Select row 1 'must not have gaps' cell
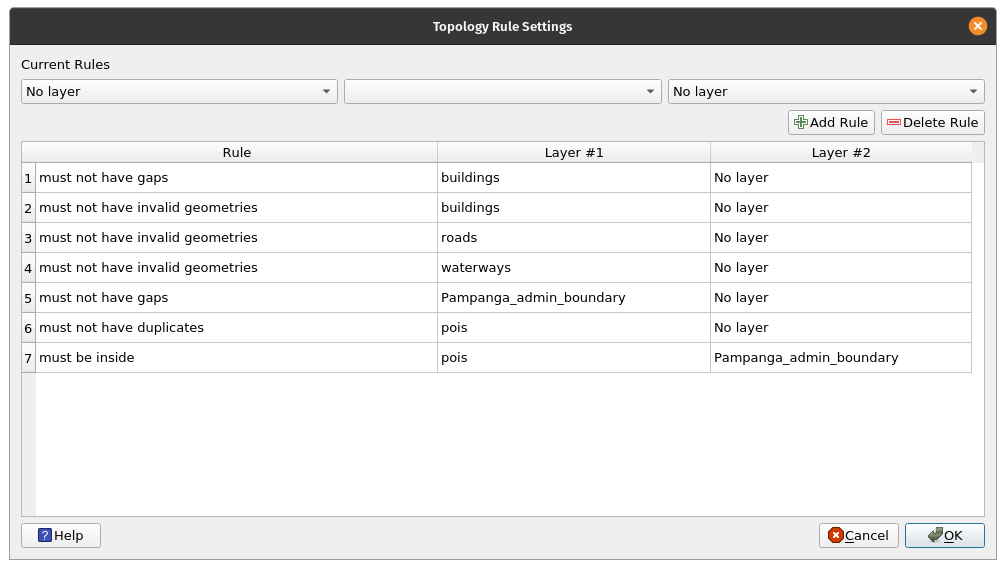Image resolution: width=1006 pixels, height=569 pixels. pos(236,178)
